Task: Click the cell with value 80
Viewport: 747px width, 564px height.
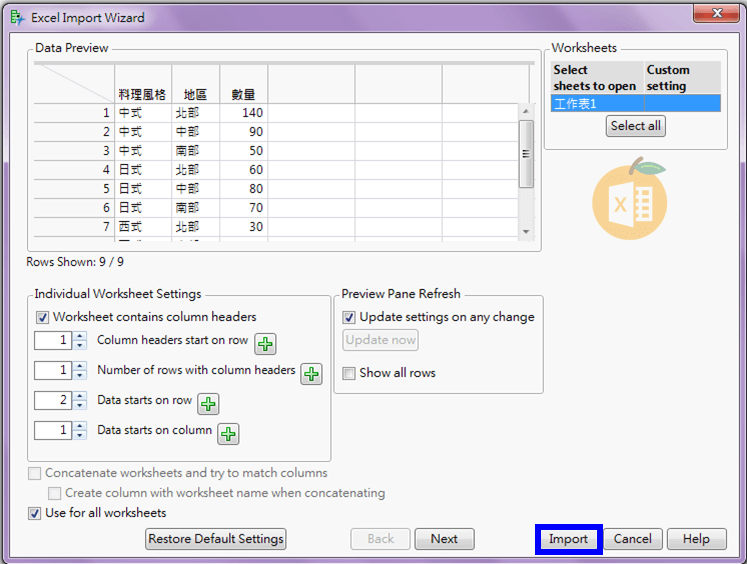Action: coord(243,189)
